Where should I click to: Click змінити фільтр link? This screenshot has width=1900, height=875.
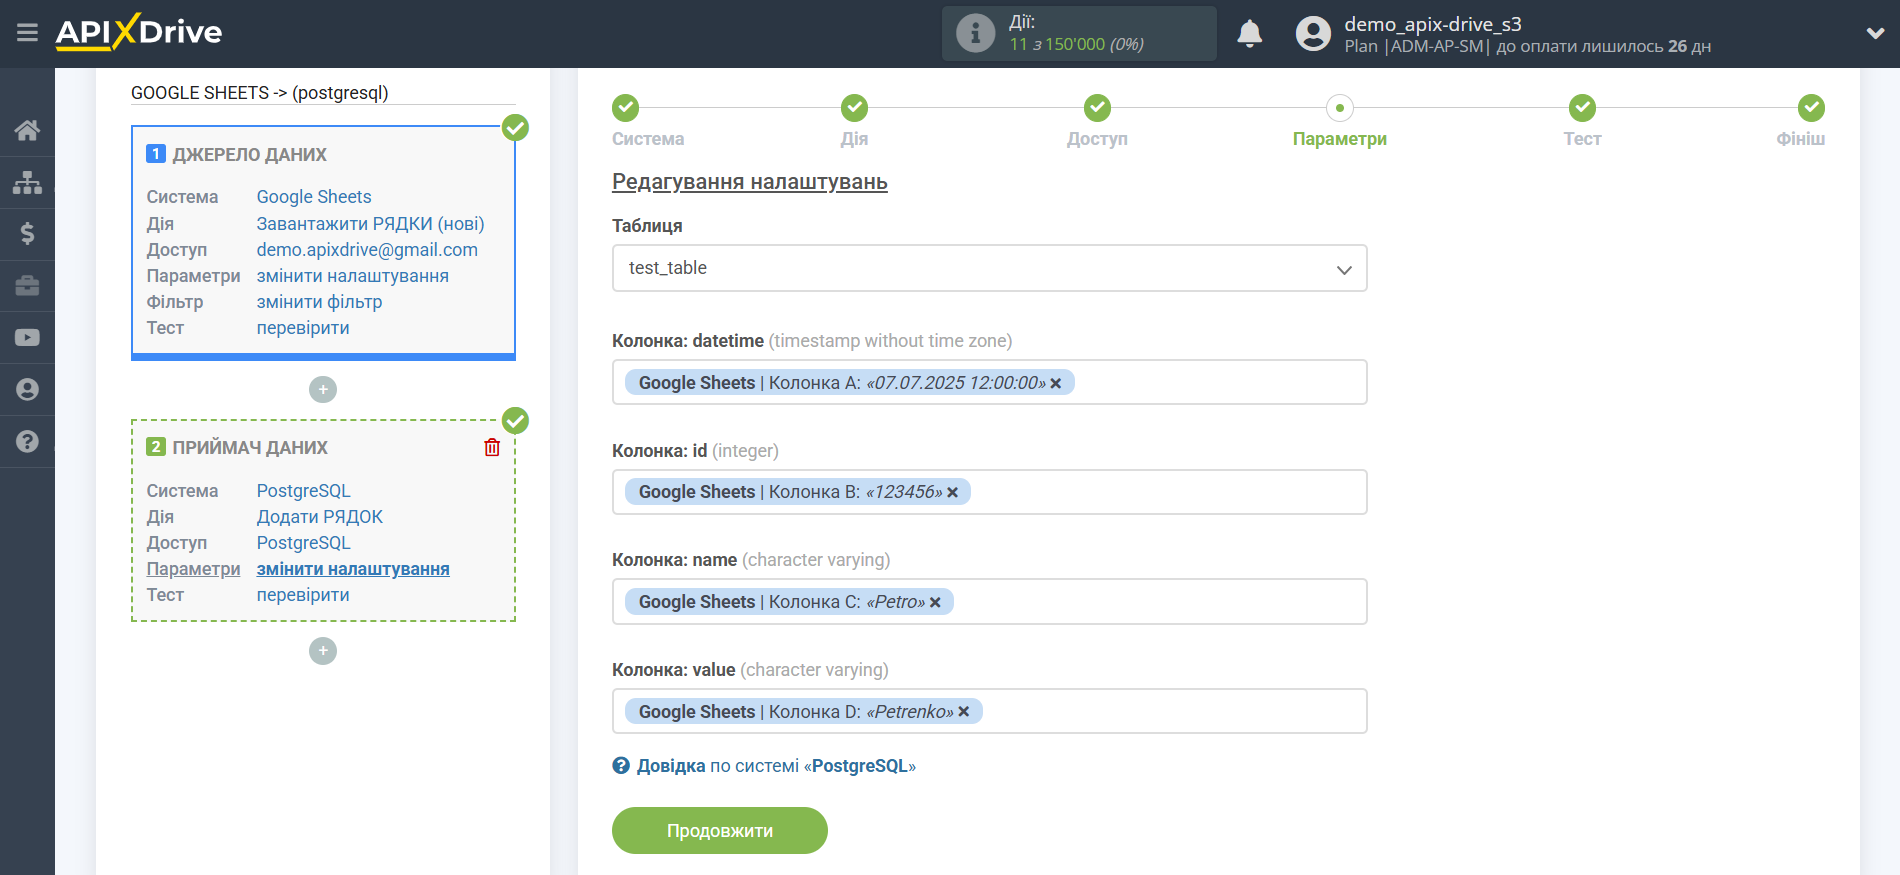[x=319, y=302]
